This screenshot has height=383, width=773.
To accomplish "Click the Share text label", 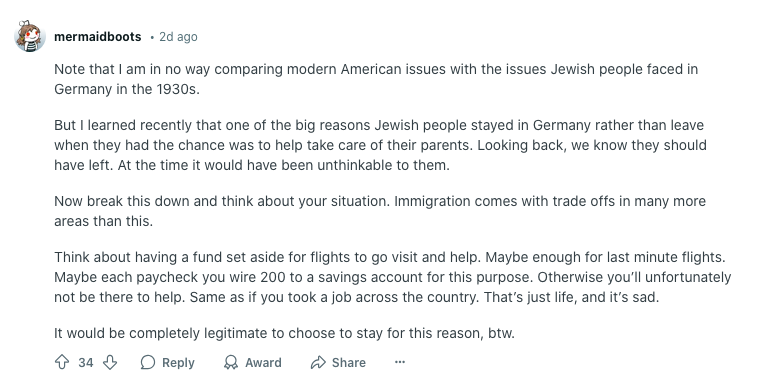I will tap(349, 363).
